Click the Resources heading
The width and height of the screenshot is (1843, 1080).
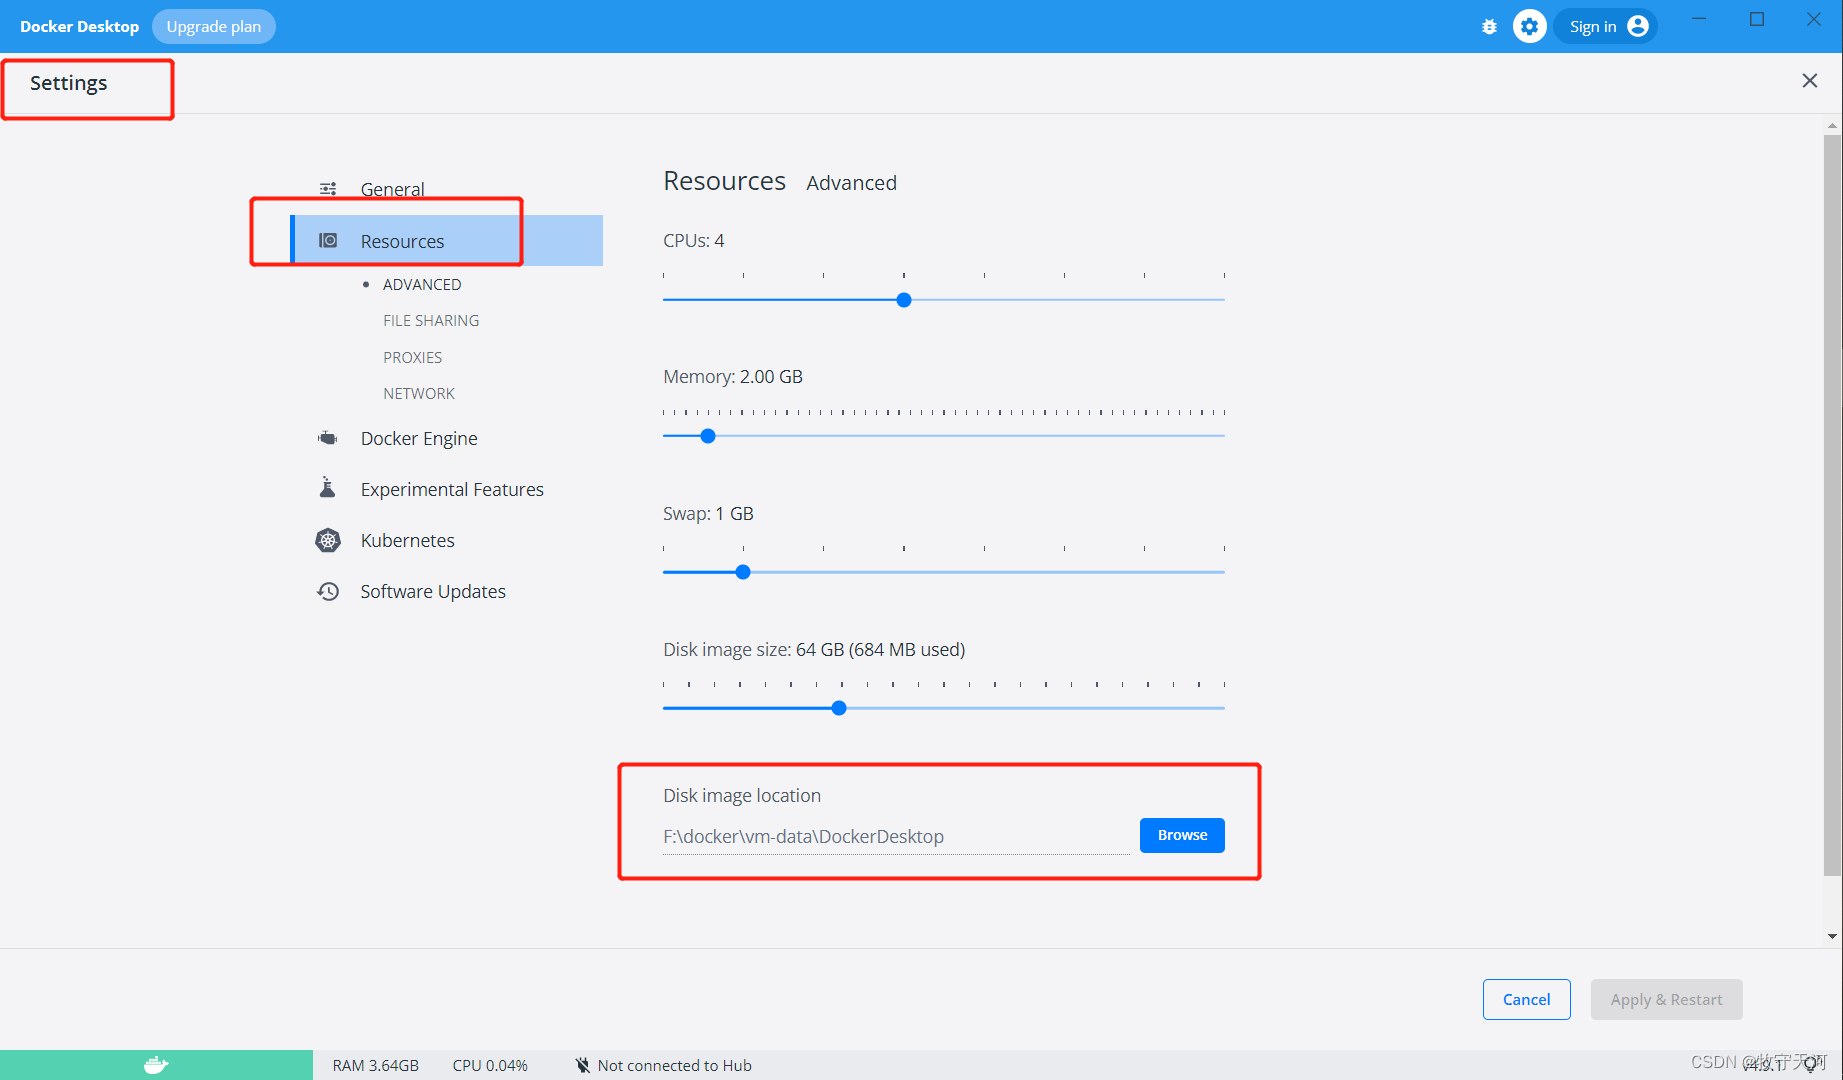(x=725, y=181)
